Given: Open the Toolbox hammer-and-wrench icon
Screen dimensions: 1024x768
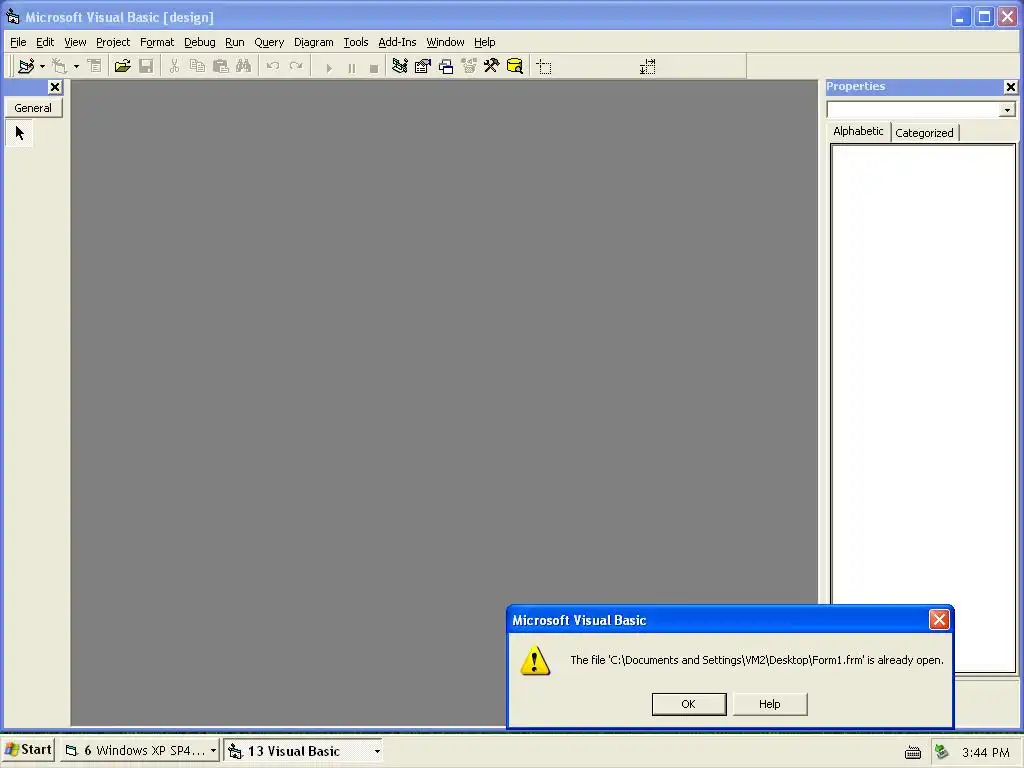Looking at the screenshot, I should click(x=492, y=66).
